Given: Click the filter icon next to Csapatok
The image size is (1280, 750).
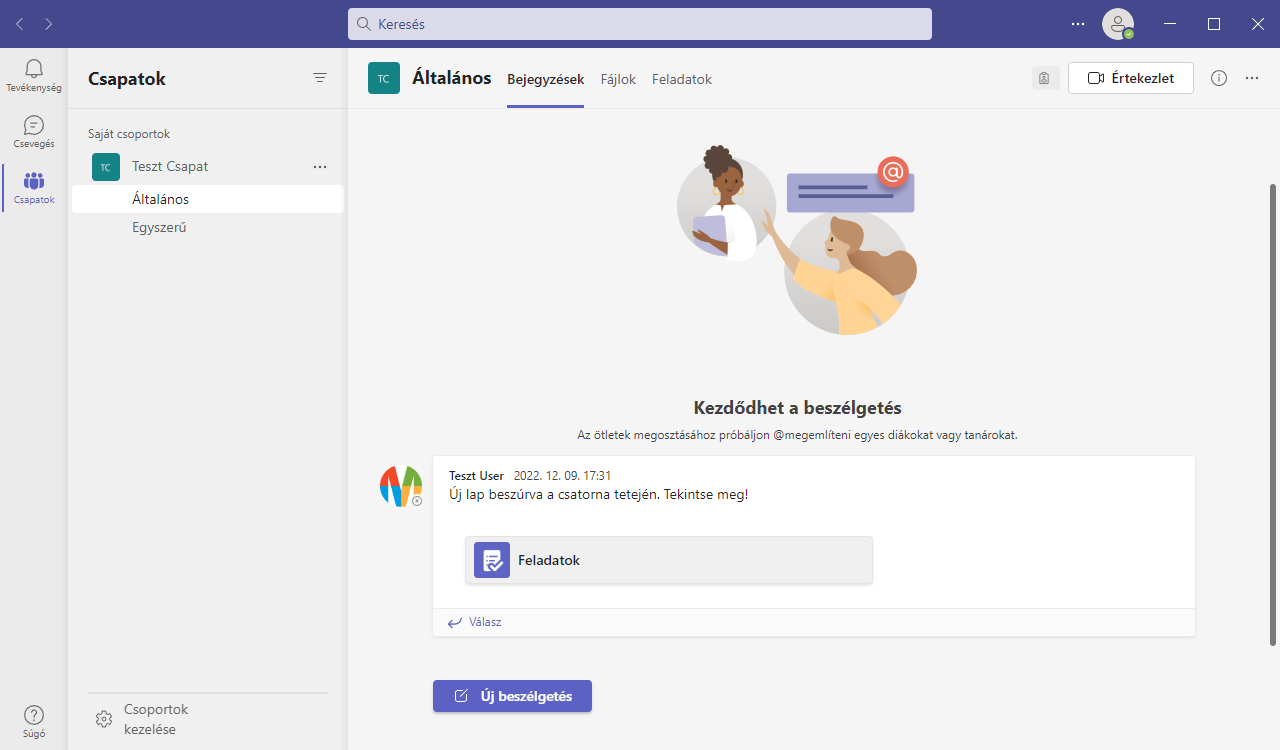Looking at the screenshot, I should [320, 78].
